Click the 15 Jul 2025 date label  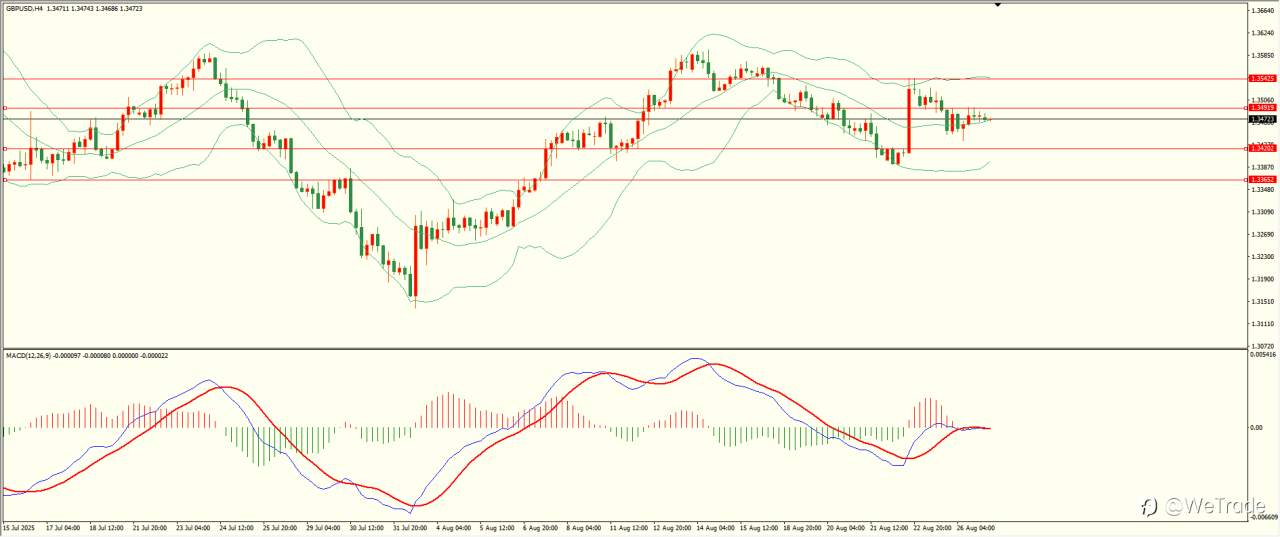(x=19, y=527)
